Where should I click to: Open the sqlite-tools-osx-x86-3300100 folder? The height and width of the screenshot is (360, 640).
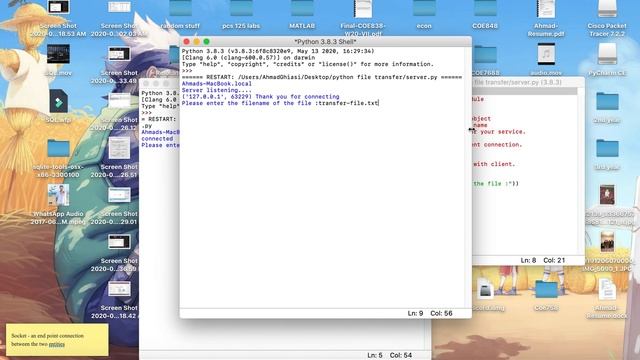coord(58,149)
